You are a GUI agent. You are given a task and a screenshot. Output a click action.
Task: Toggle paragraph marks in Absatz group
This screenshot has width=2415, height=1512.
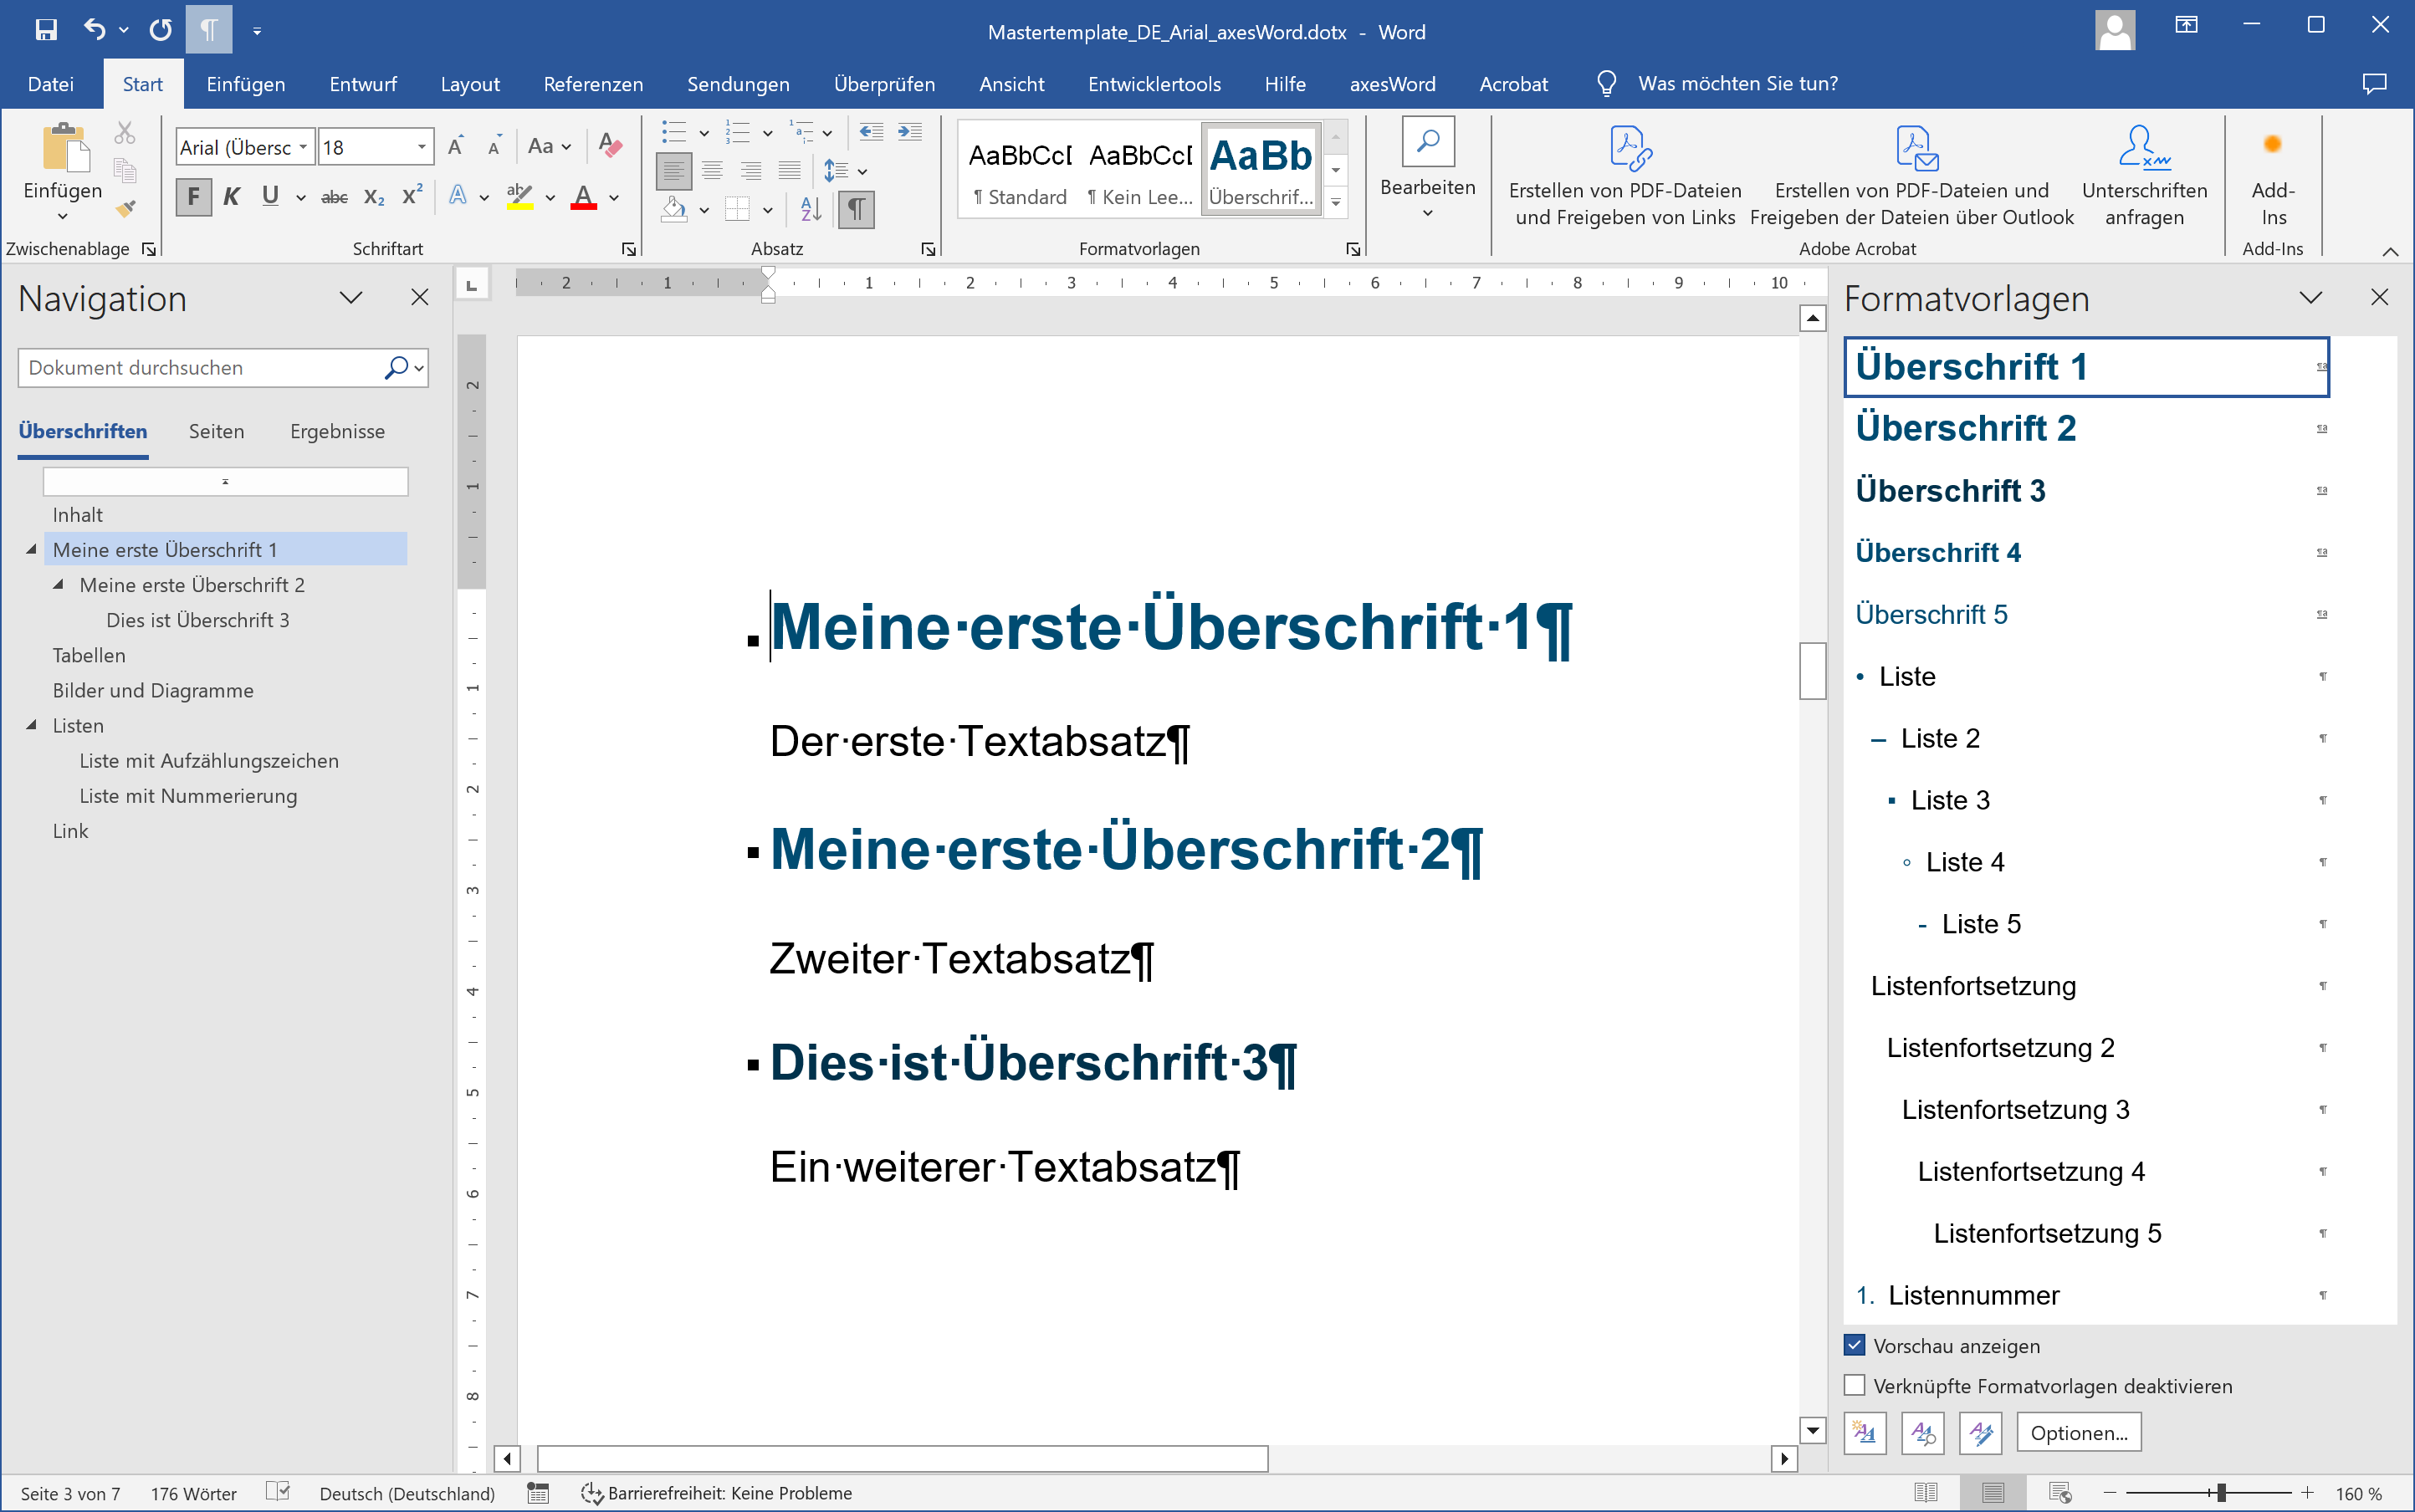coord(856,209)
